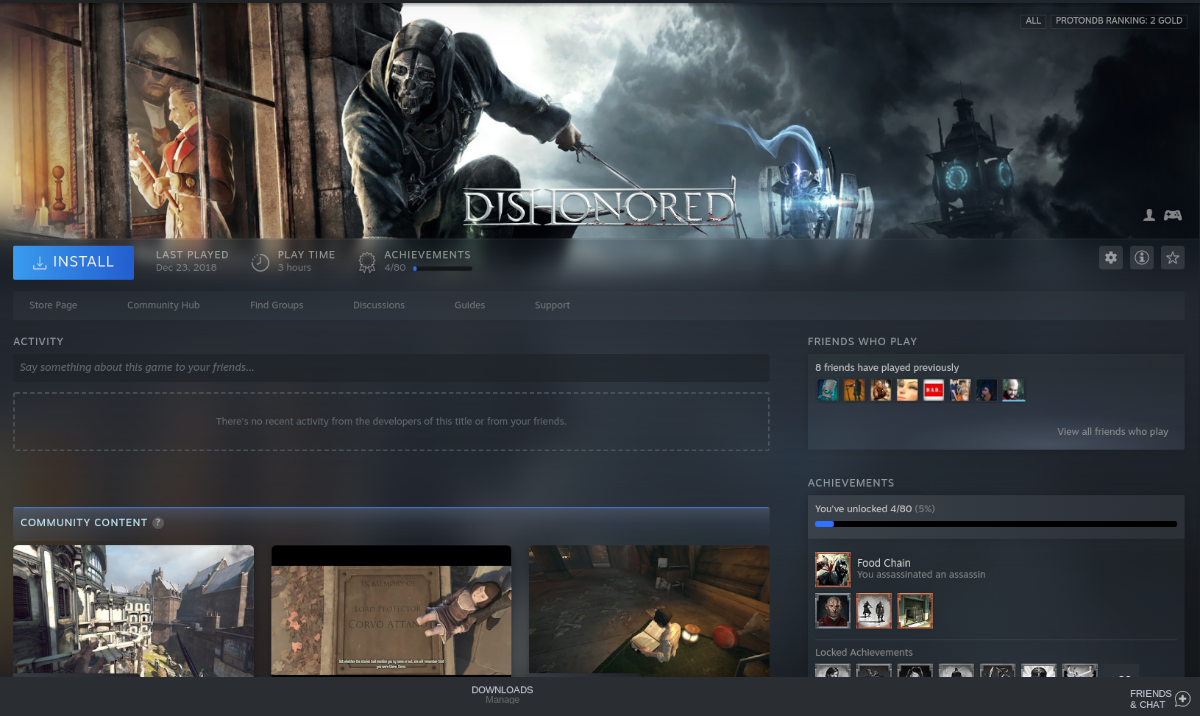Click the ribbon icon beside Achievements 4/80
Viewport: 1200px width, 716px height.
point(368,262)
